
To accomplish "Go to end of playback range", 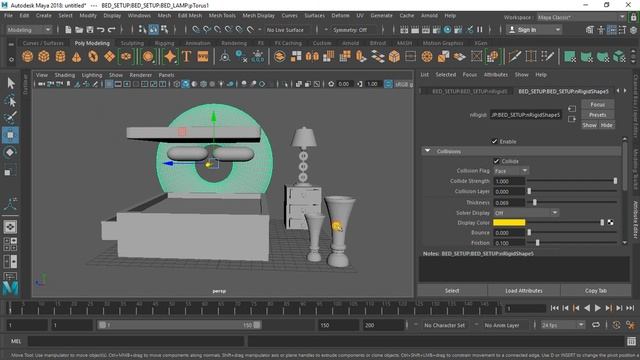I will [630, 308].
